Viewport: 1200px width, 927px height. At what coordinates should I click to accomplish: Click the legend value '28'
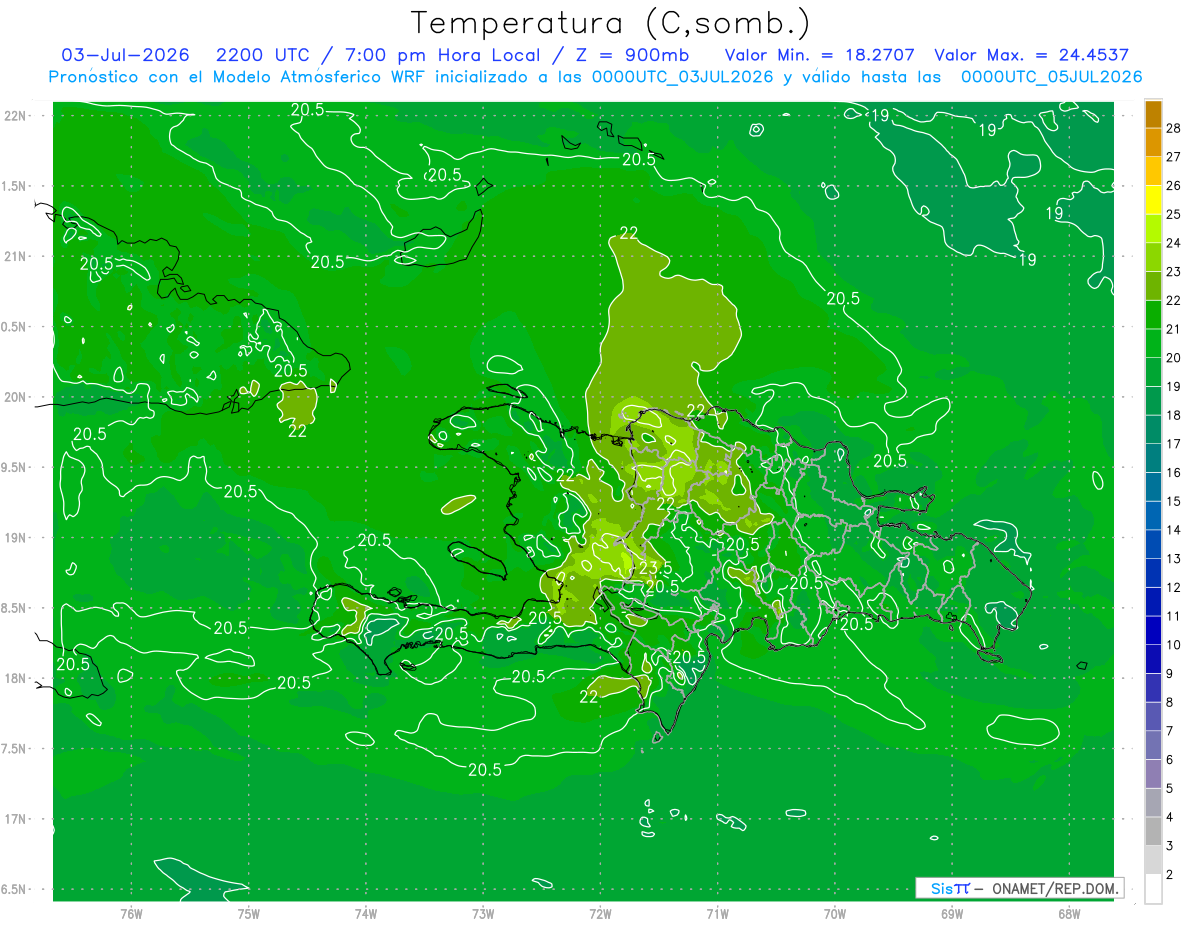click(x=1173, y=128)
